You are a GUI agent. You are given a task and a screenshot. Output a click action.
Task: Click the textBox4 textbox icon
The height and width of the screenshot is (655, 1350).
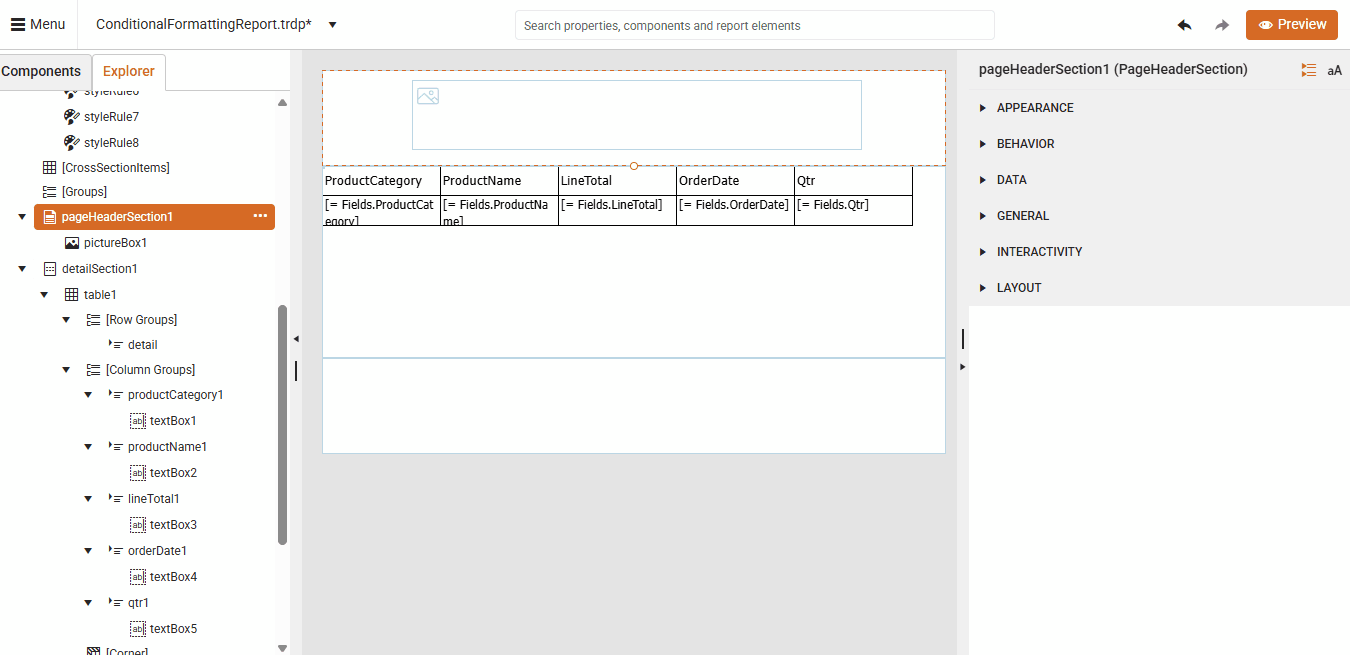point(138,577)
